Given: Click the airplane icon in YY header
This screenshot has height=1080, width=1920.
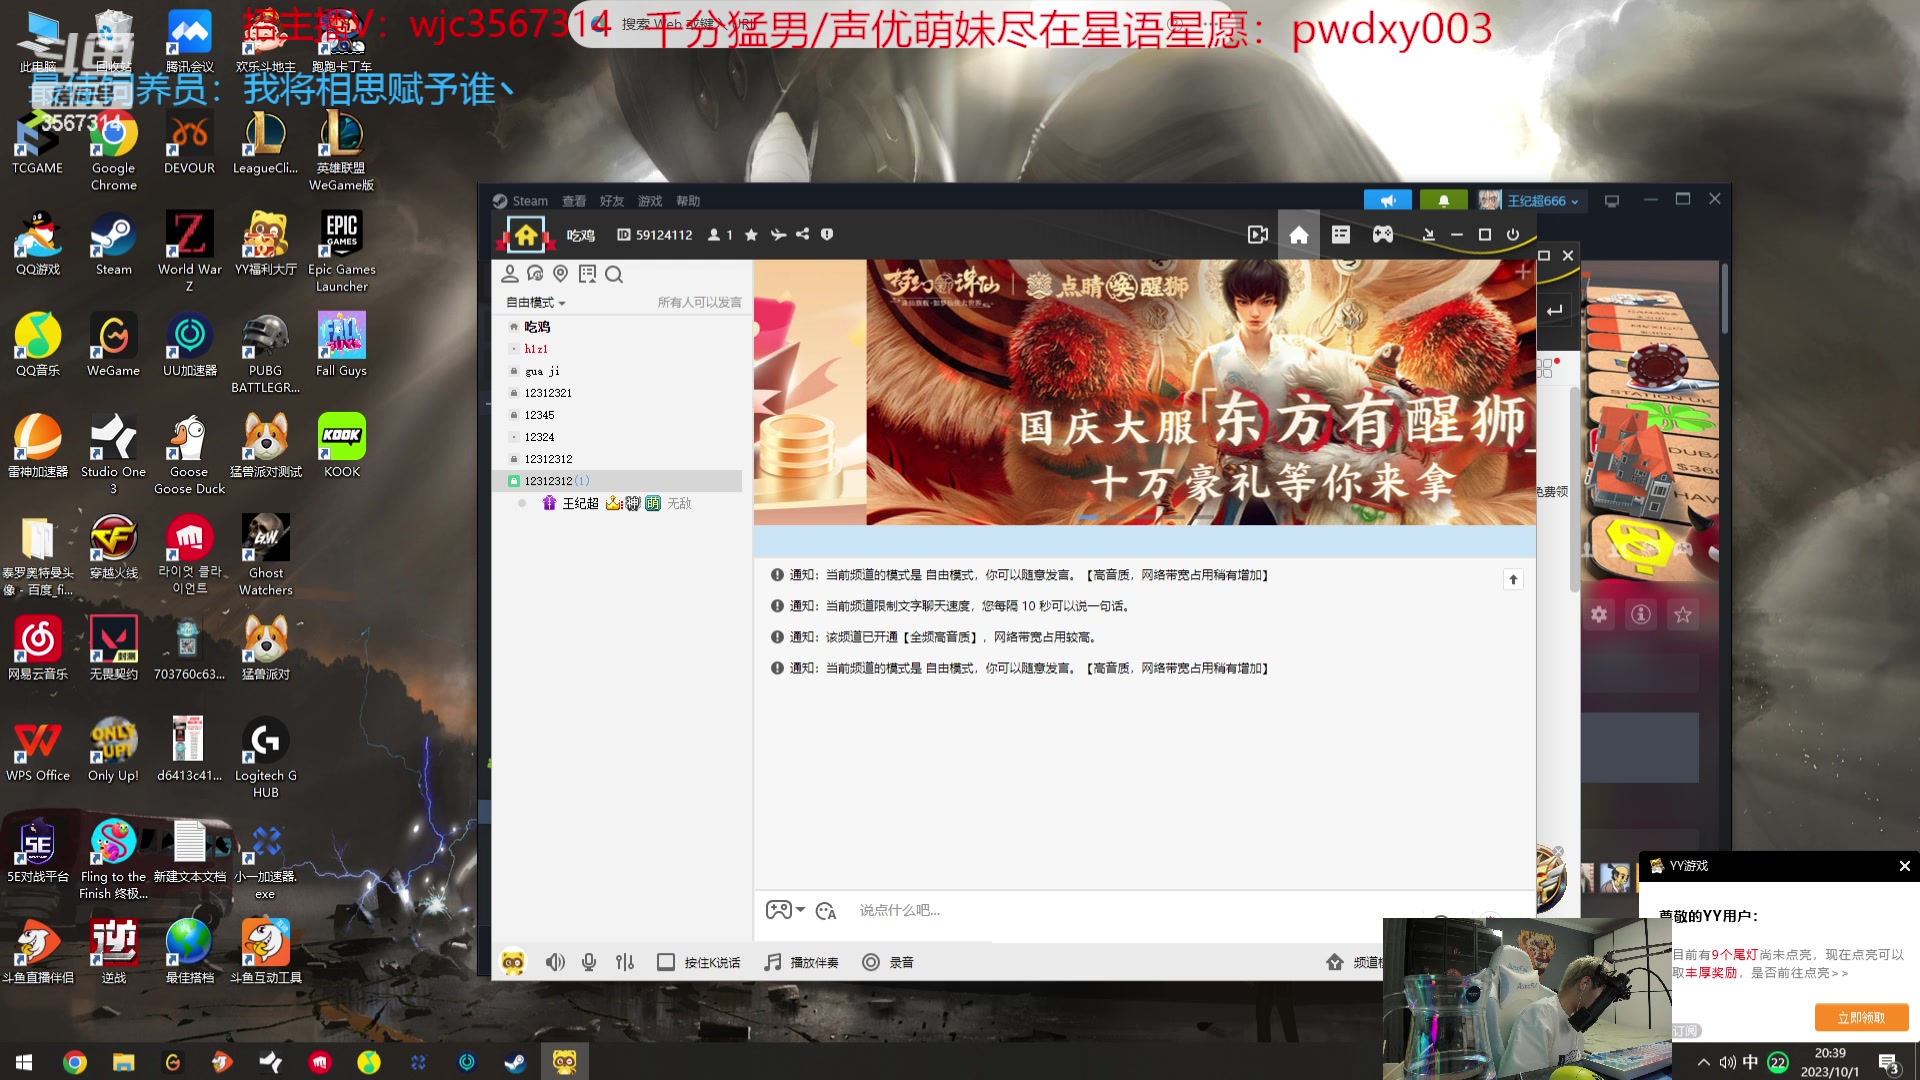Looking at the screenshot, I should (x=778, y=235).
